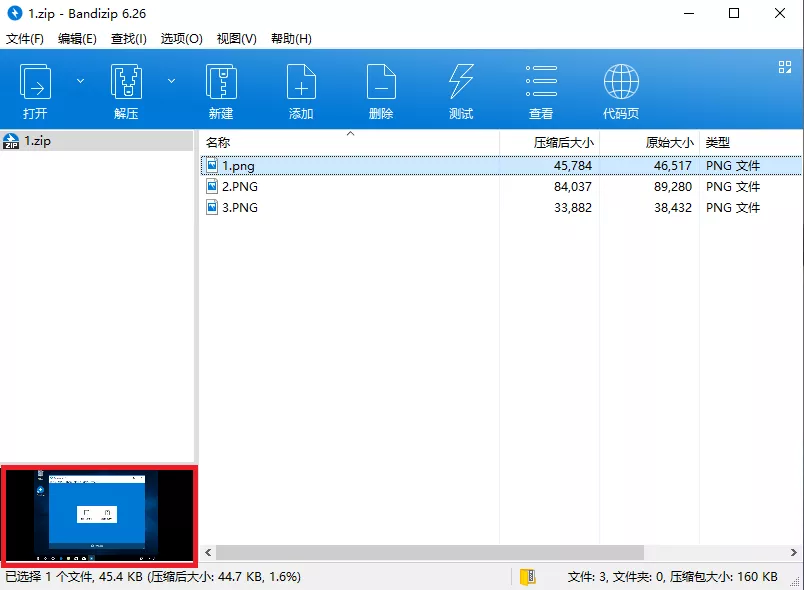Select the 1.png file name
This screenshot has width=804, height=590.
click(238, 166)
